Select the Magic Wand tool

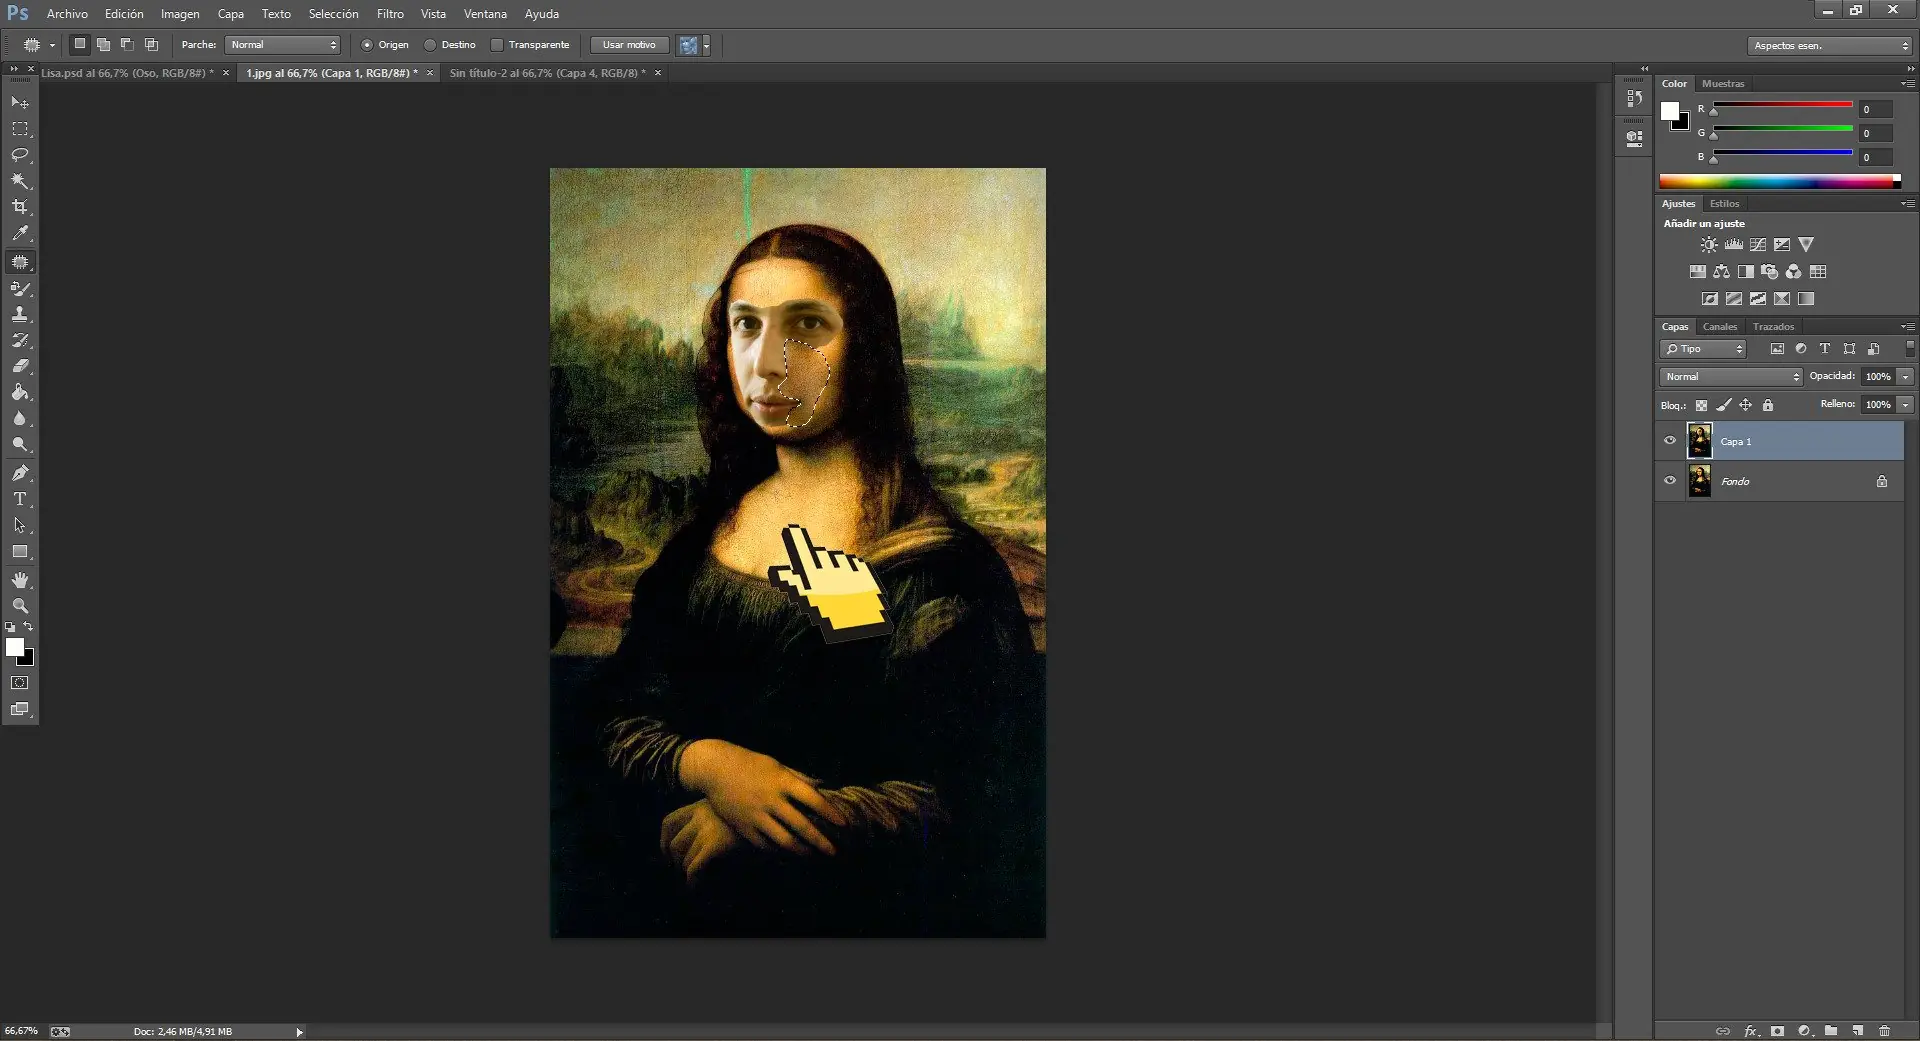pos(20,181)
